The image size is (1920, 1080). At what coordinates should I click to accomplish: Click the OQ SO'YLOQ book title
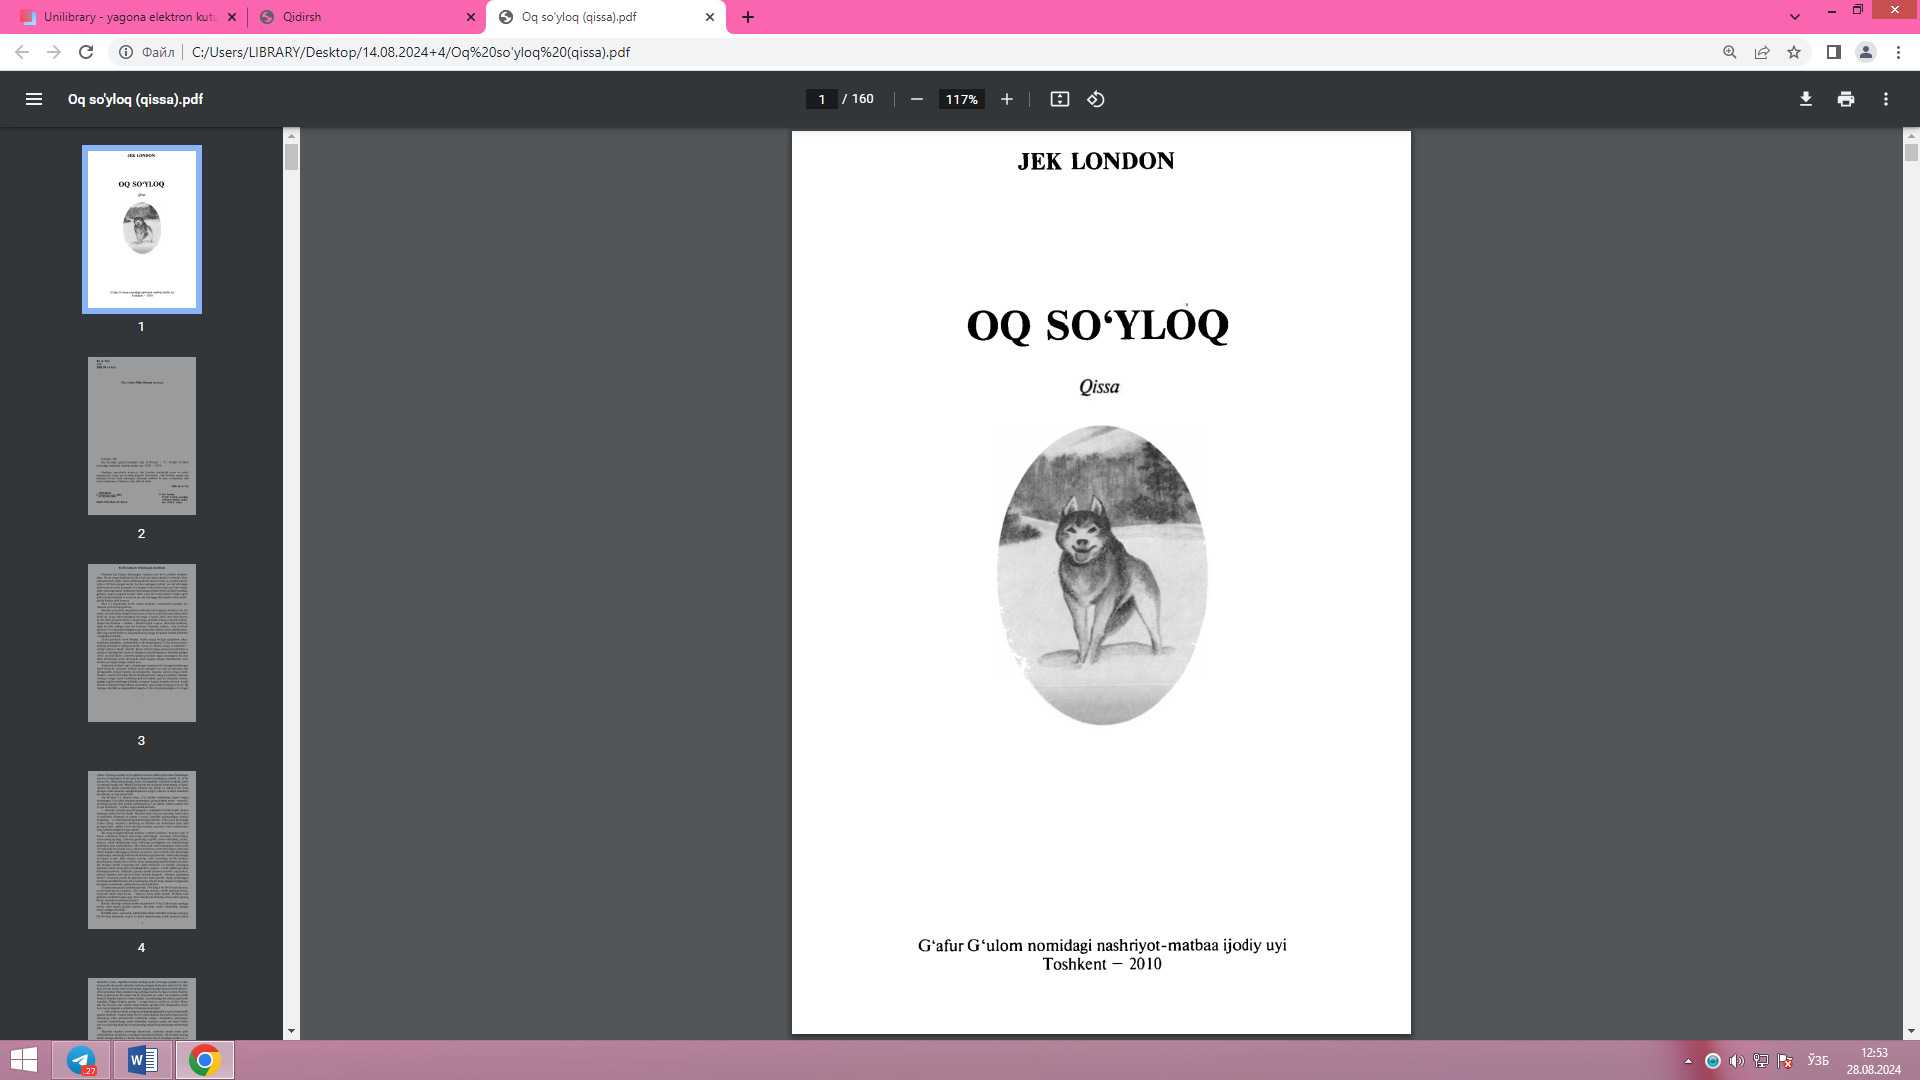pos(1097,325)
